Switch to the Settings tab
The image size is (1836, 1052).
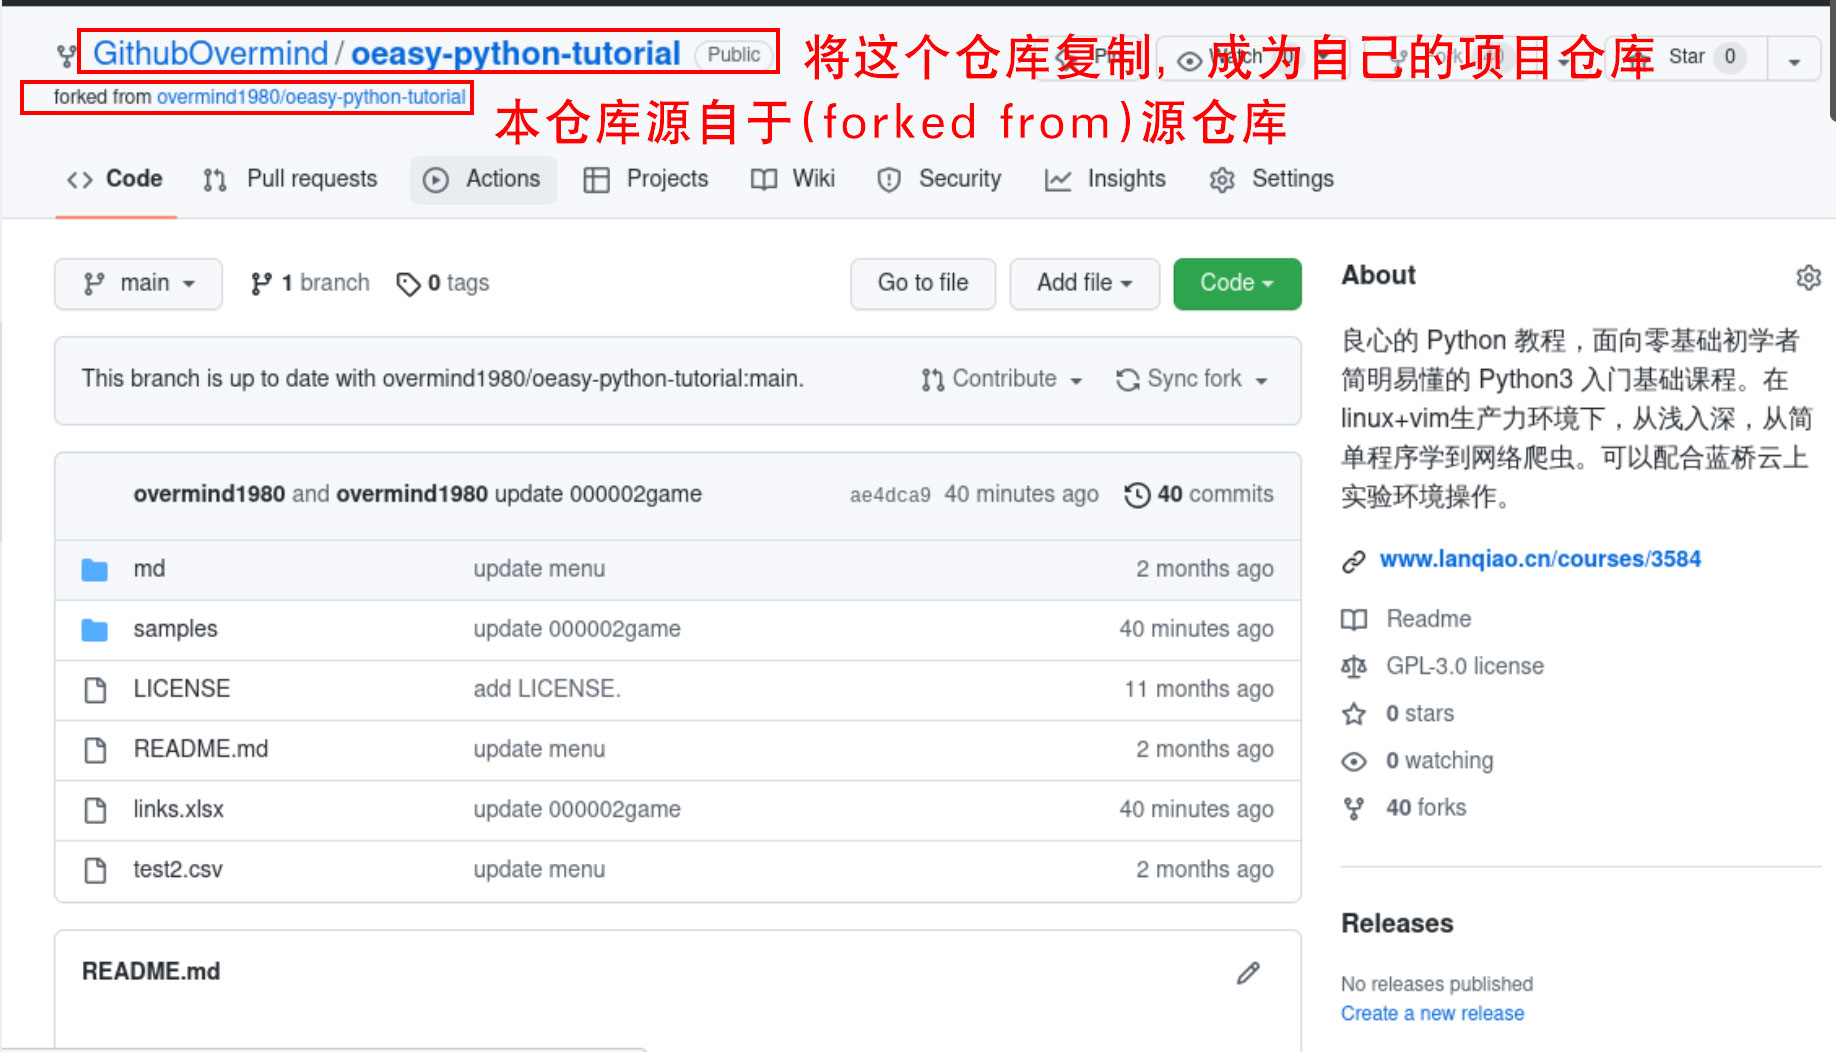[x=1271, y=179]
